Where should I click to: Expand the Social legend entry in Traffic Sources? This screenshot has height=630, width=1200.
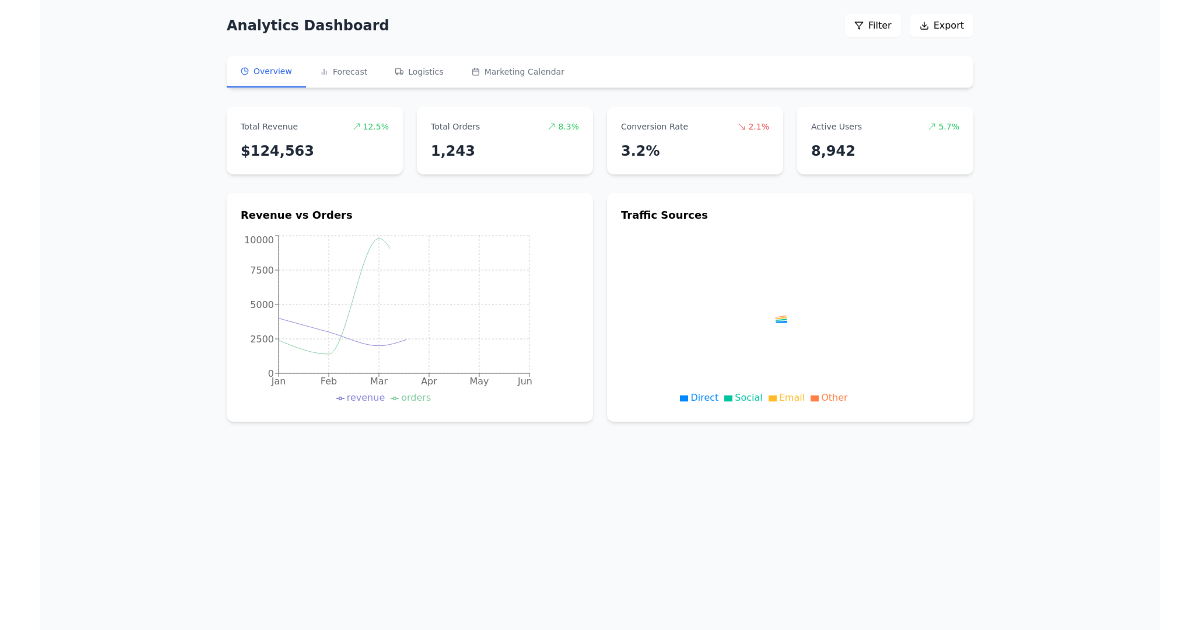[743, 397]
